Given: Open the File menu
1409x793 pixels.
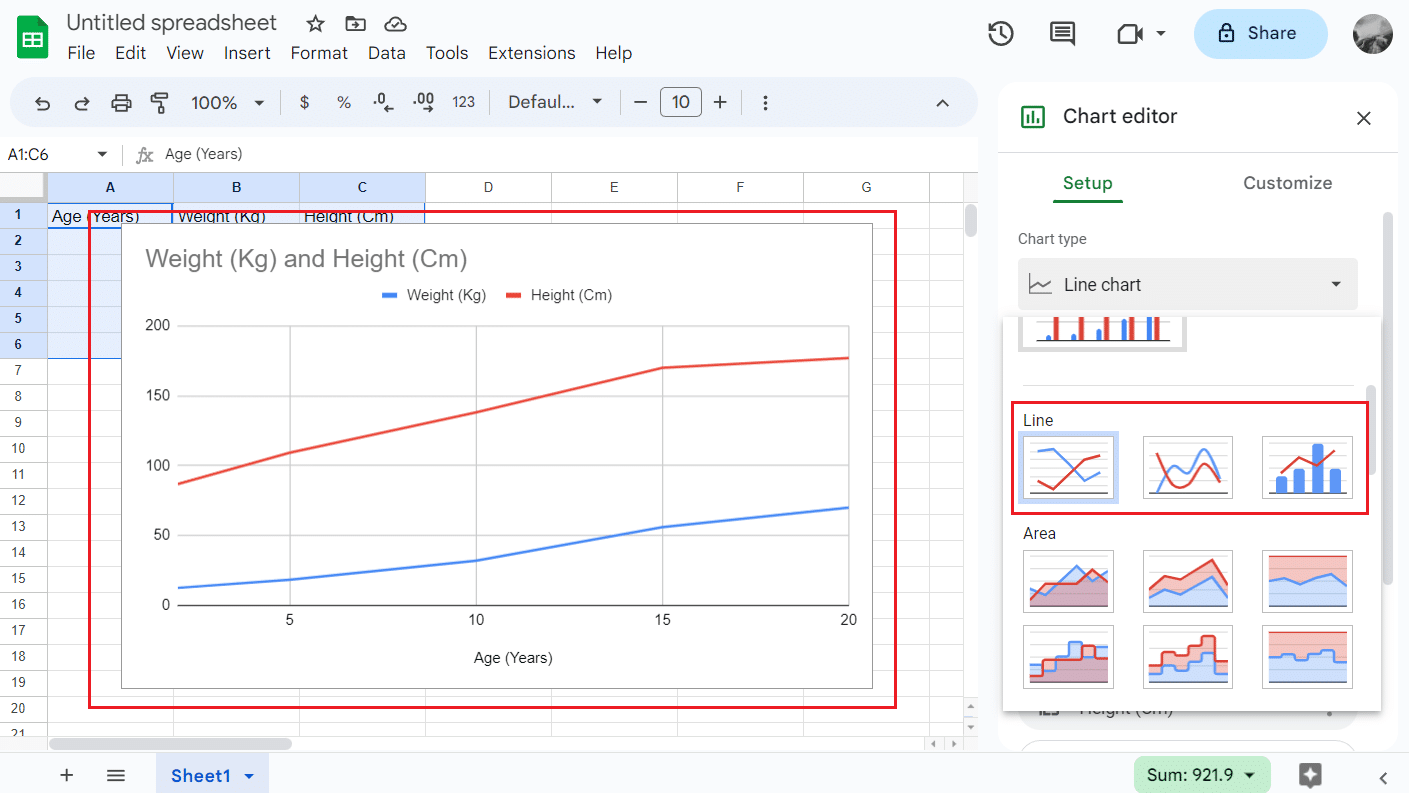Looking at the screenshot, I should coord(81,53).
